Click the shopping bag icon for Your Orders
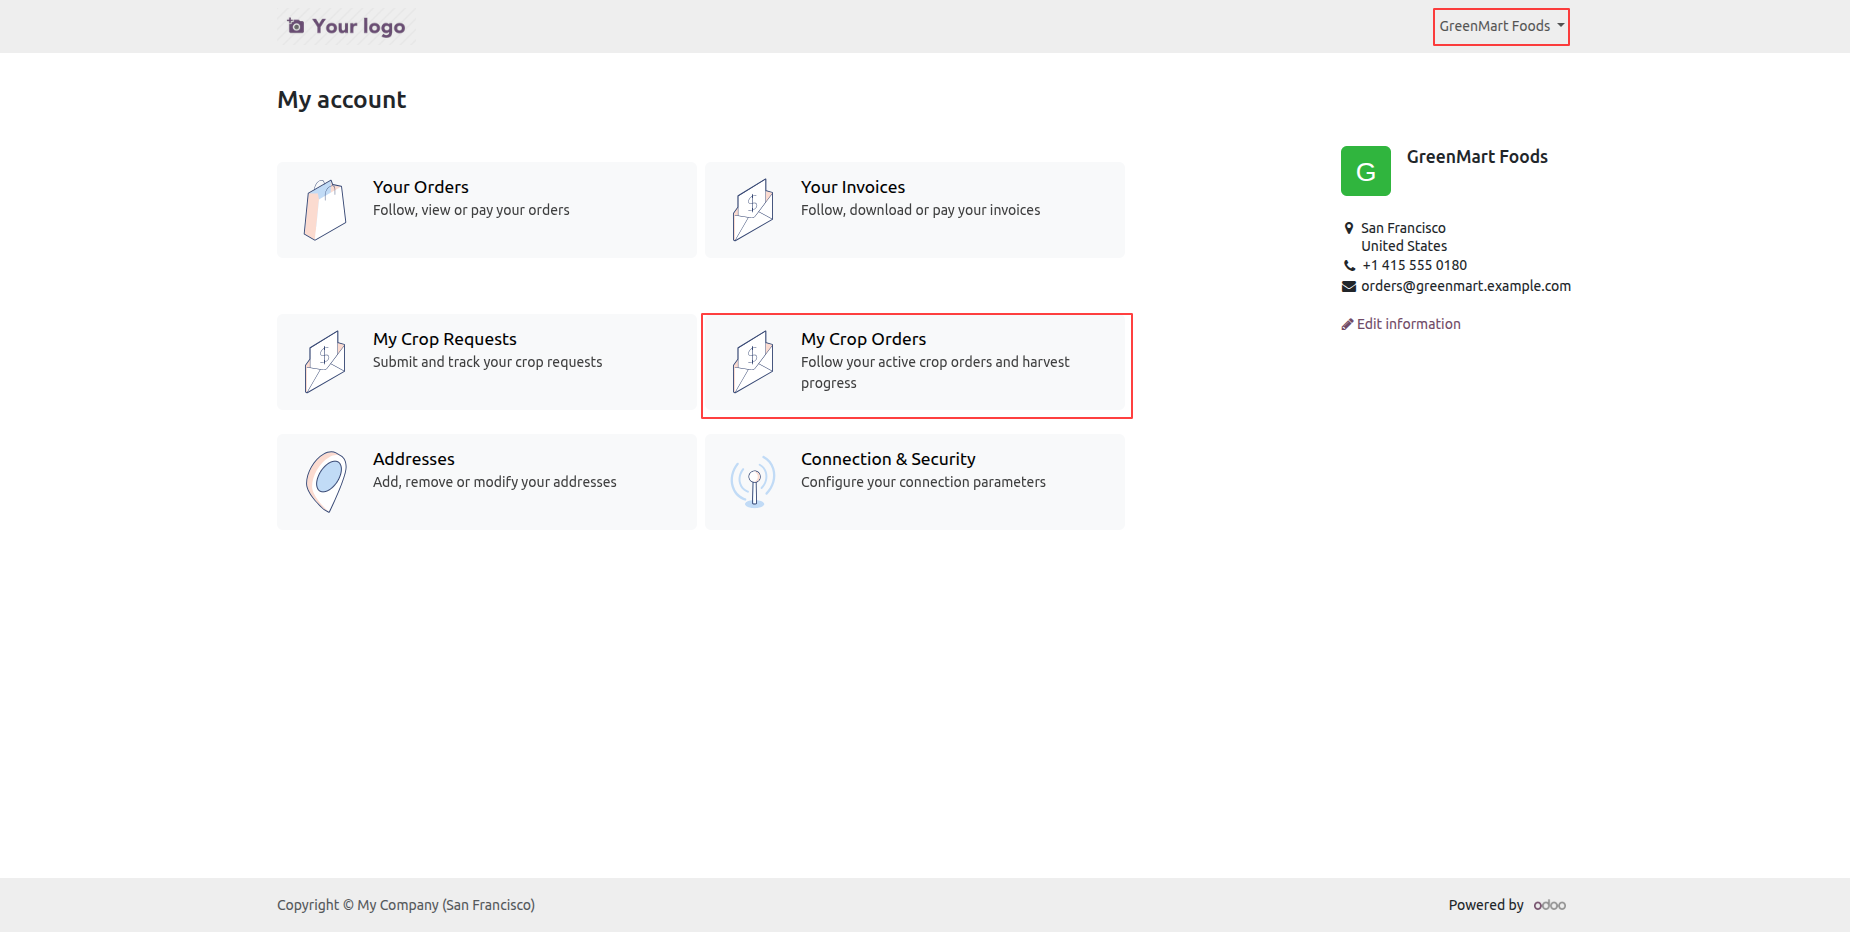1850x932 pixels. 325,210
